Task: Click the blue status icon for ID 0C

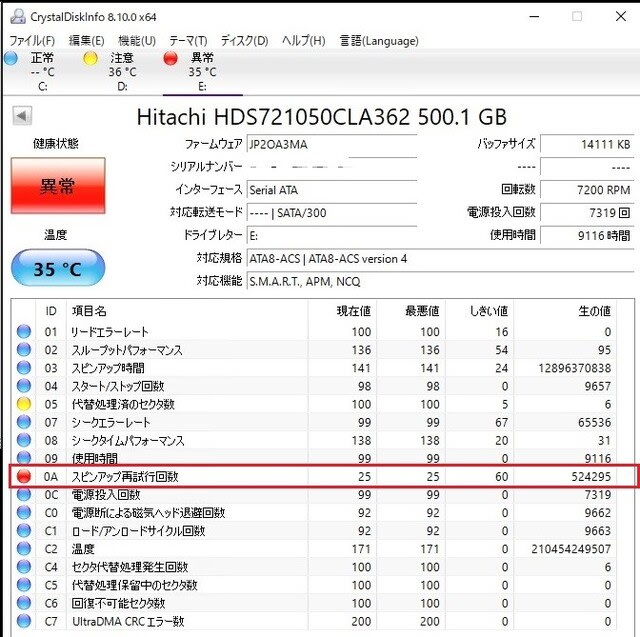Action: [24, 494]
